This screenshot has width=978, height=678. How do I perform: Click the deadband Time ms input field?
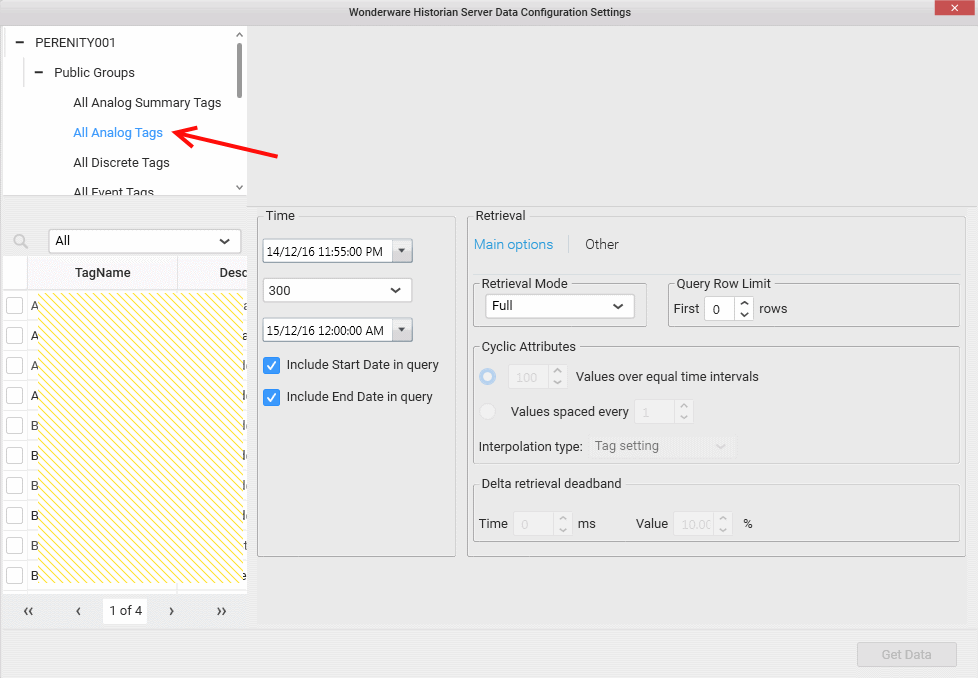[535, 524]
